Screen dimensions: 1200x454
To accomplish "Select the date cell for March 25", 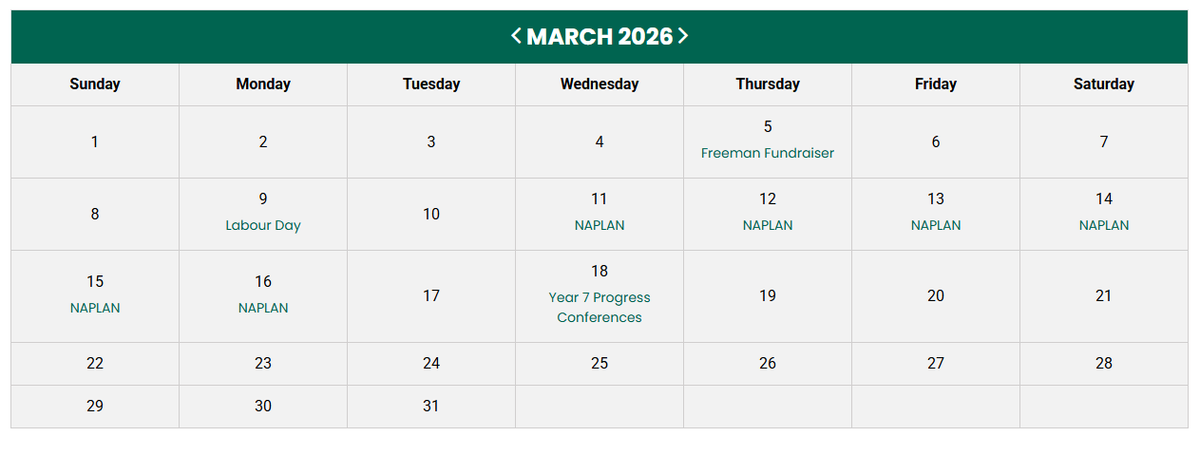I will click(599, 363).
